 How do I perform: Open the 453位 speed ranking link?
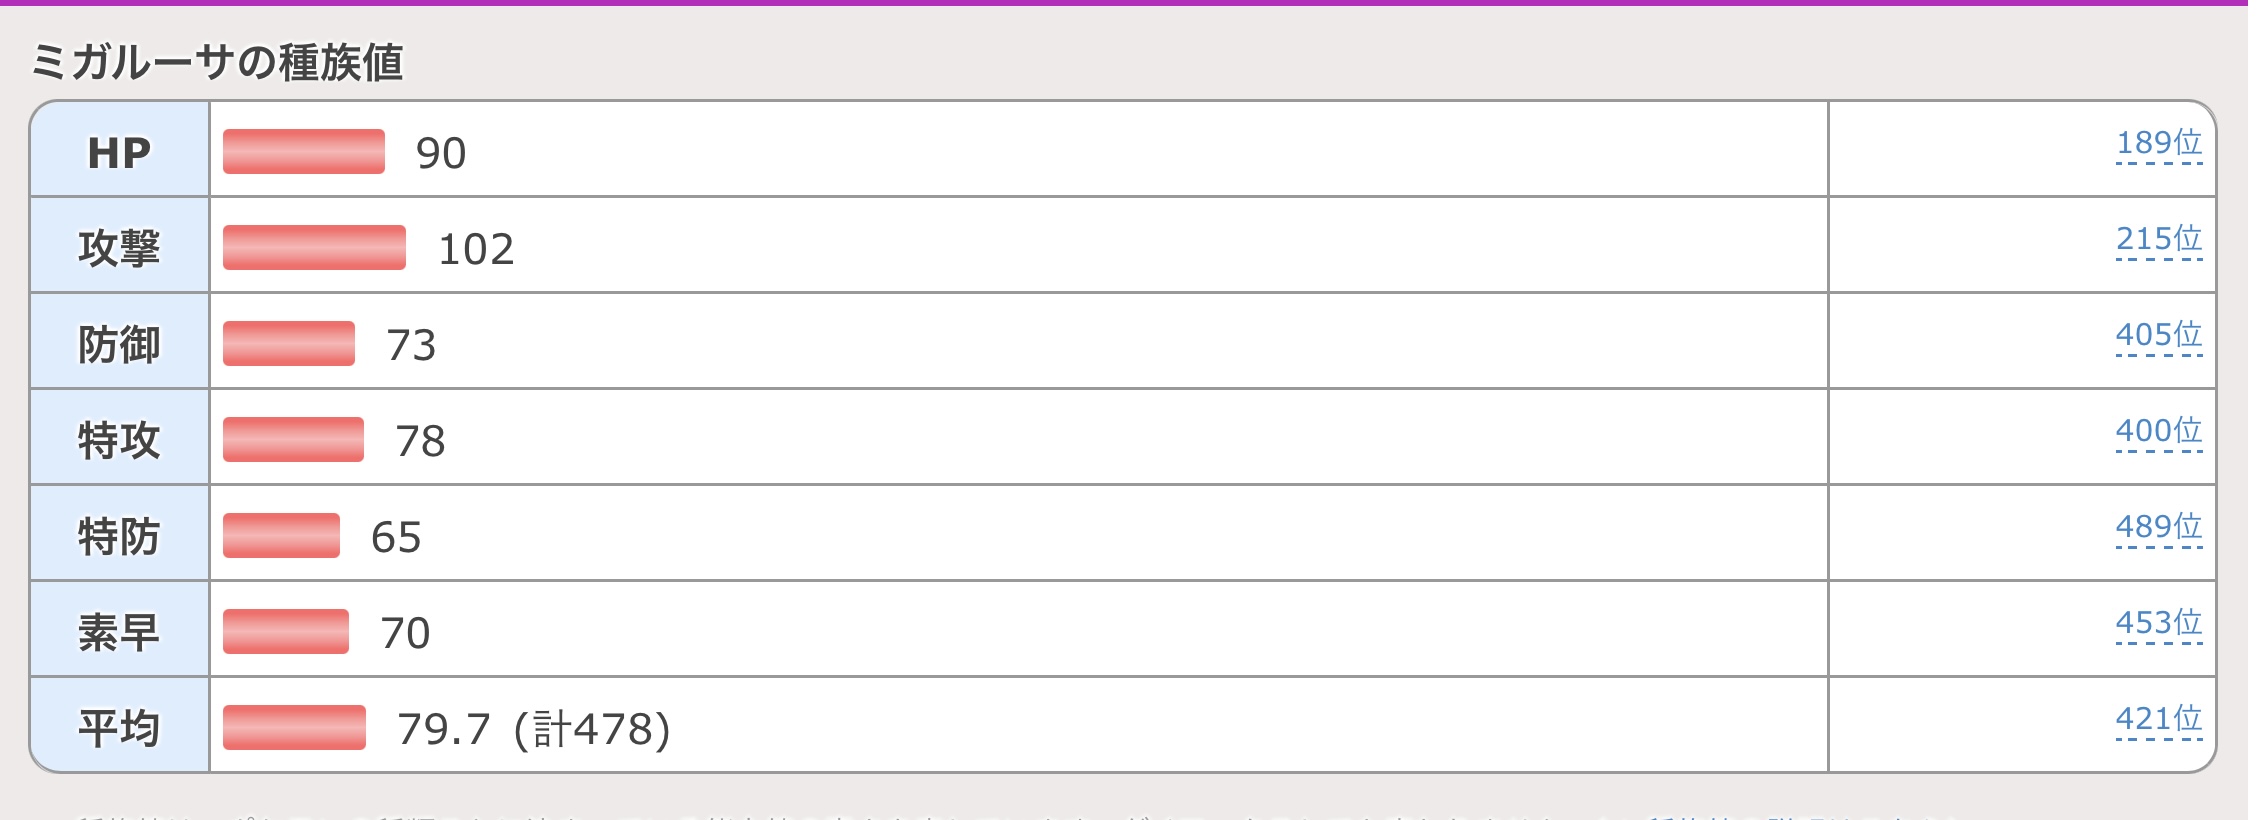click(2158, 624)
